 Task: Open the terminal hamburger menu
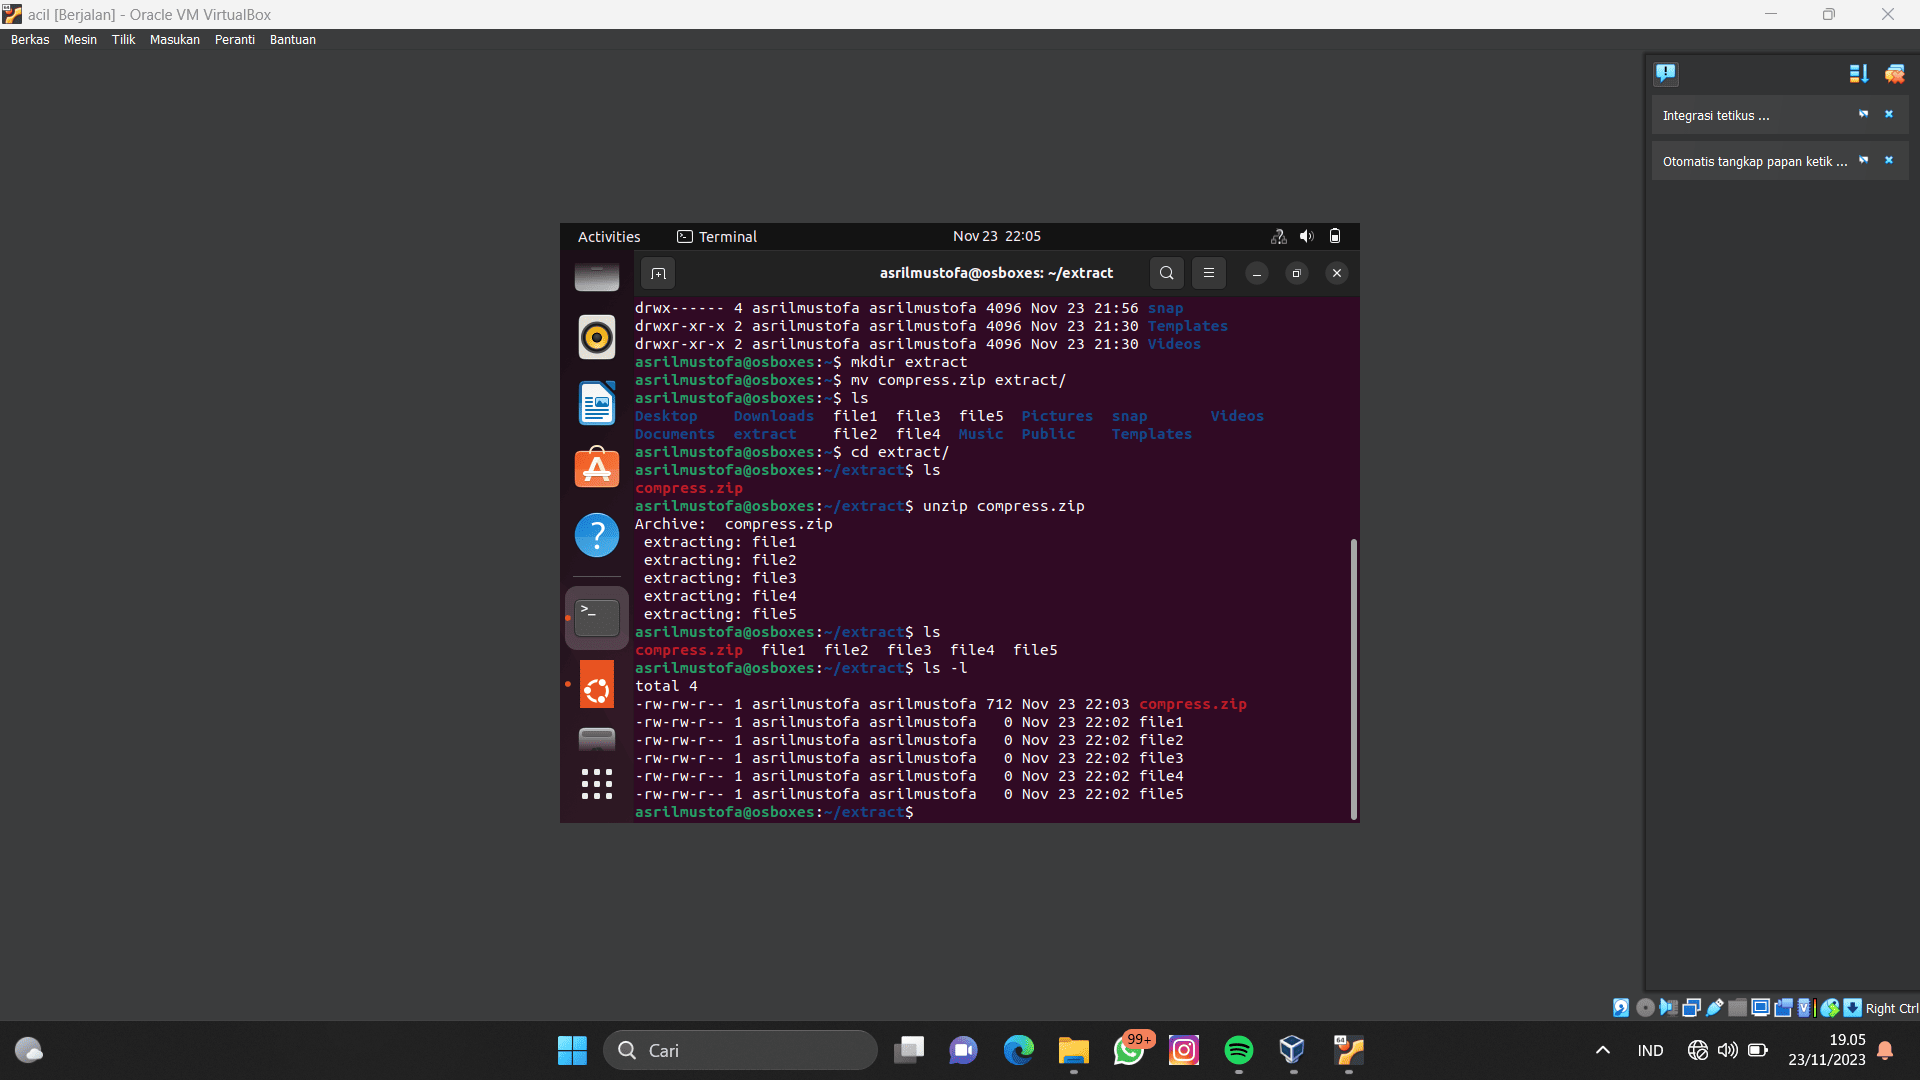1209,273
